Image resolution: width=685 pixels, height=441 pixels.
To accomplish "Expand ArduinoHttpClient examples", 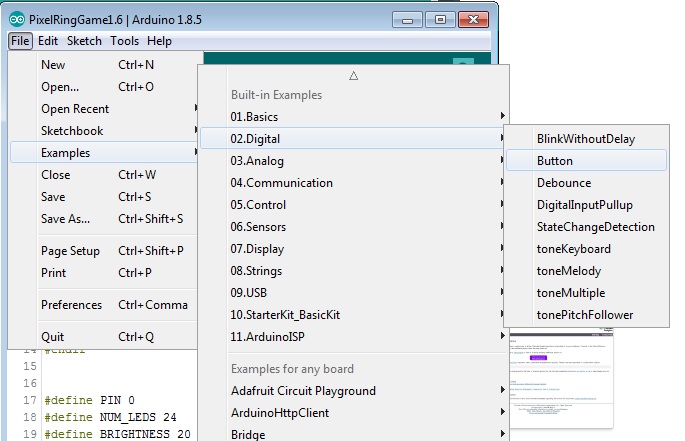I will 353,412.
